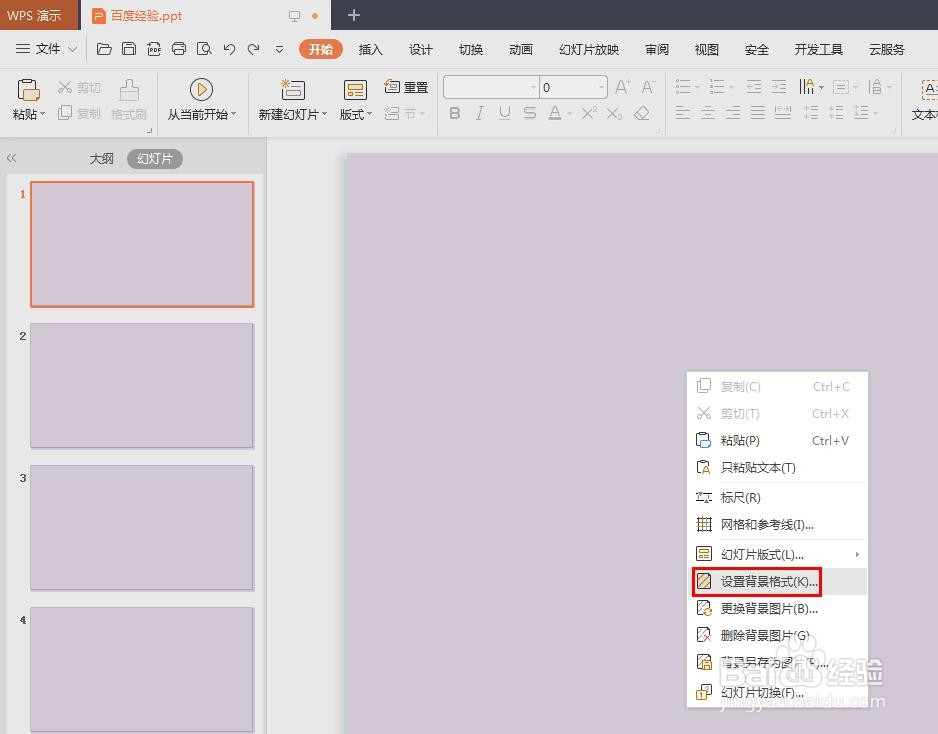
Task: Choose 更换背景图片(B) in the context menu
Action: 778,608
